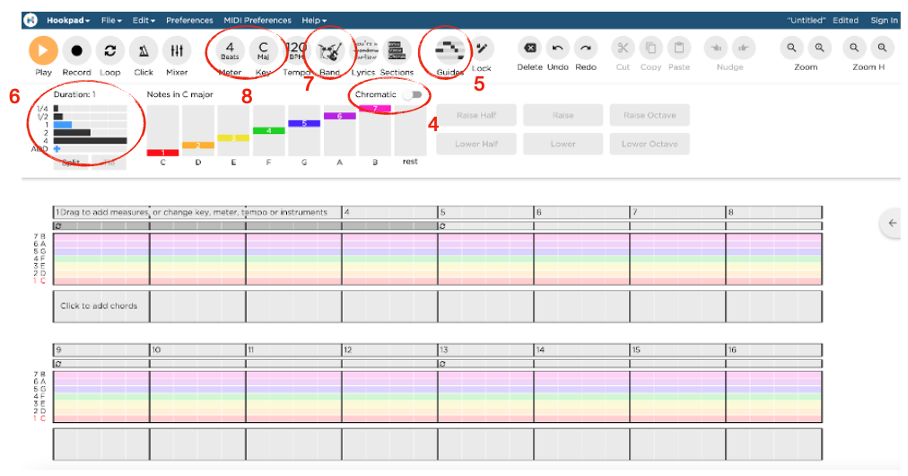This screenshot has height=476, width=908.
Task: Click the Guides icon
Action: point(450,50)
